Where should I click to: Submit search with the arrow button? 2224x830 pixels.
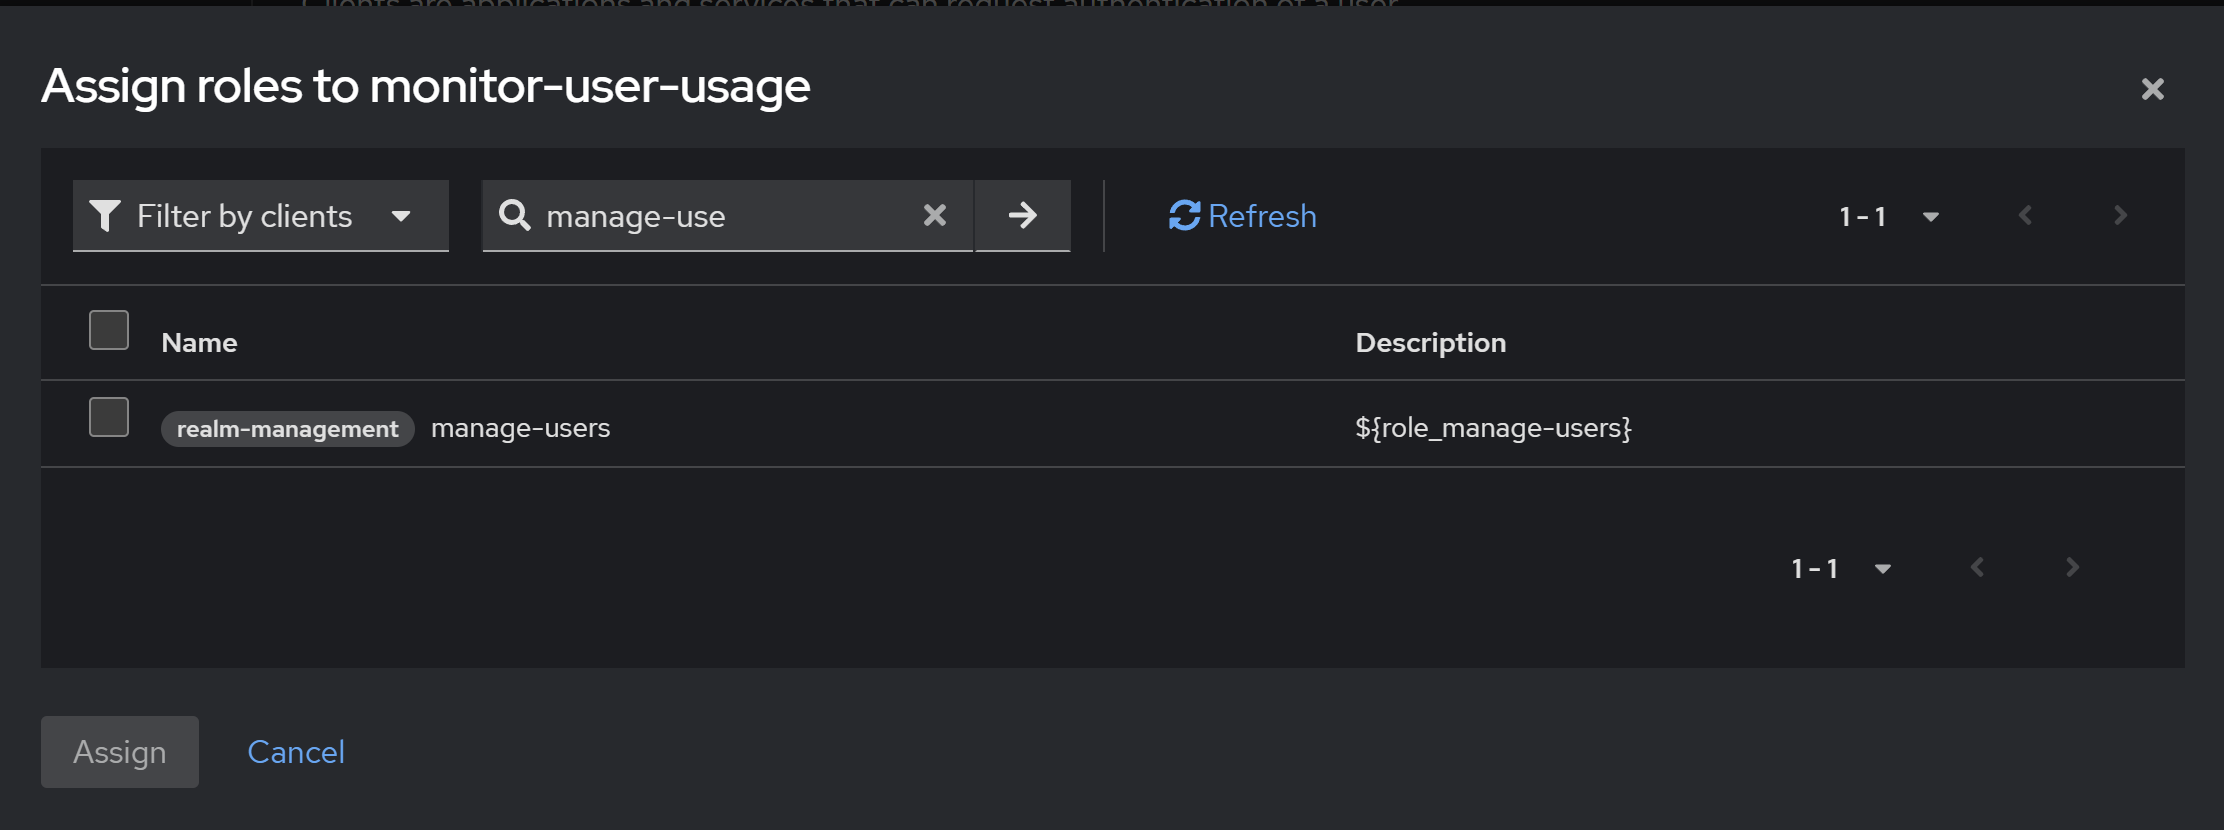tap(1022, 215)
